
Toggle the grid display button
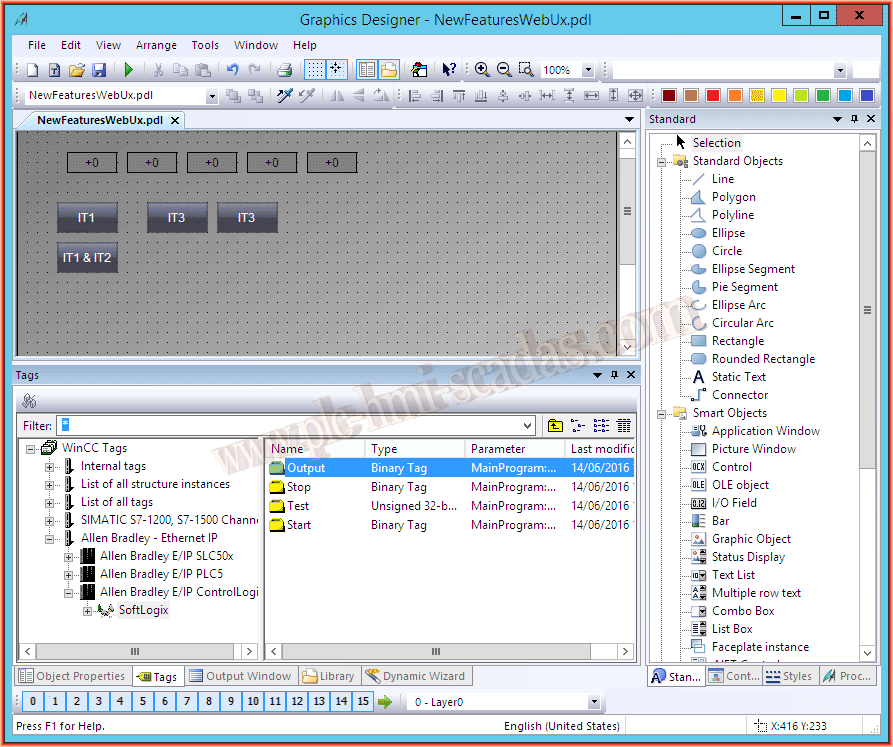pos(314,70)
